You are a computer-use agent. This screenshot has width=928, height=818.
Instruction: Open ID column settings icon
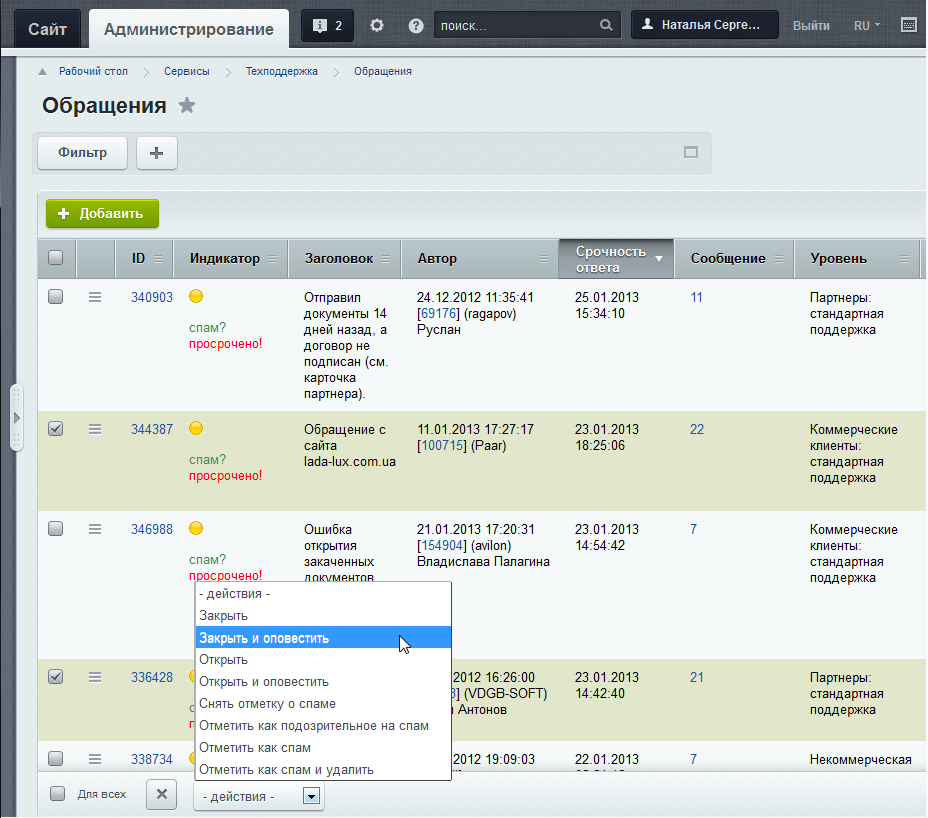tap(158, 259)
